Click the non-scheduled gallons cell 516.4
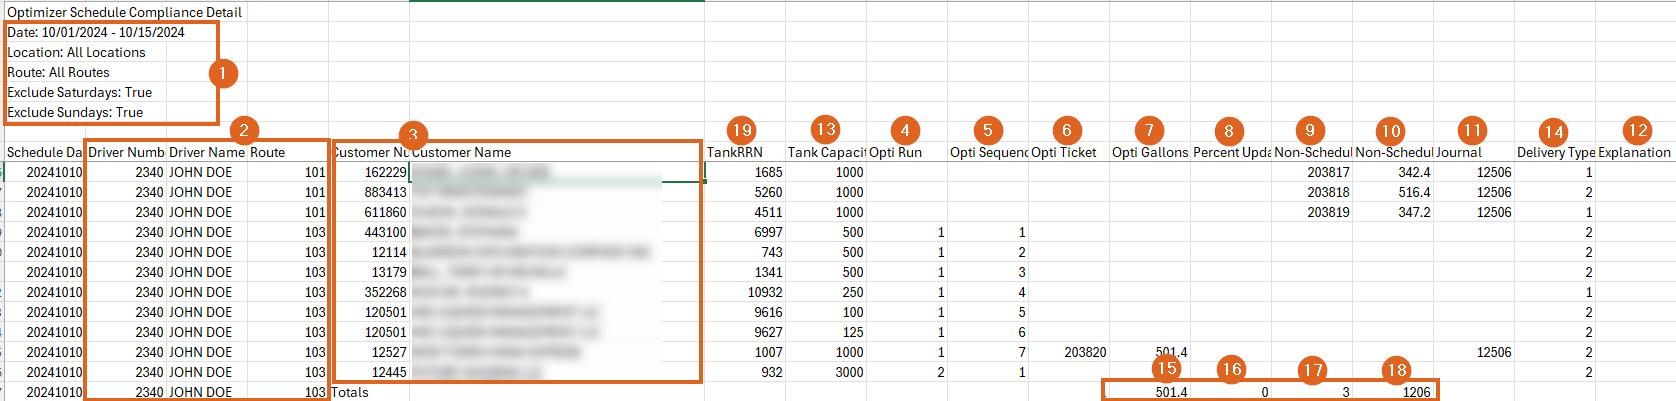Image resolution: width=1676 pixels, height=401 pixels. coord(1393,192)
